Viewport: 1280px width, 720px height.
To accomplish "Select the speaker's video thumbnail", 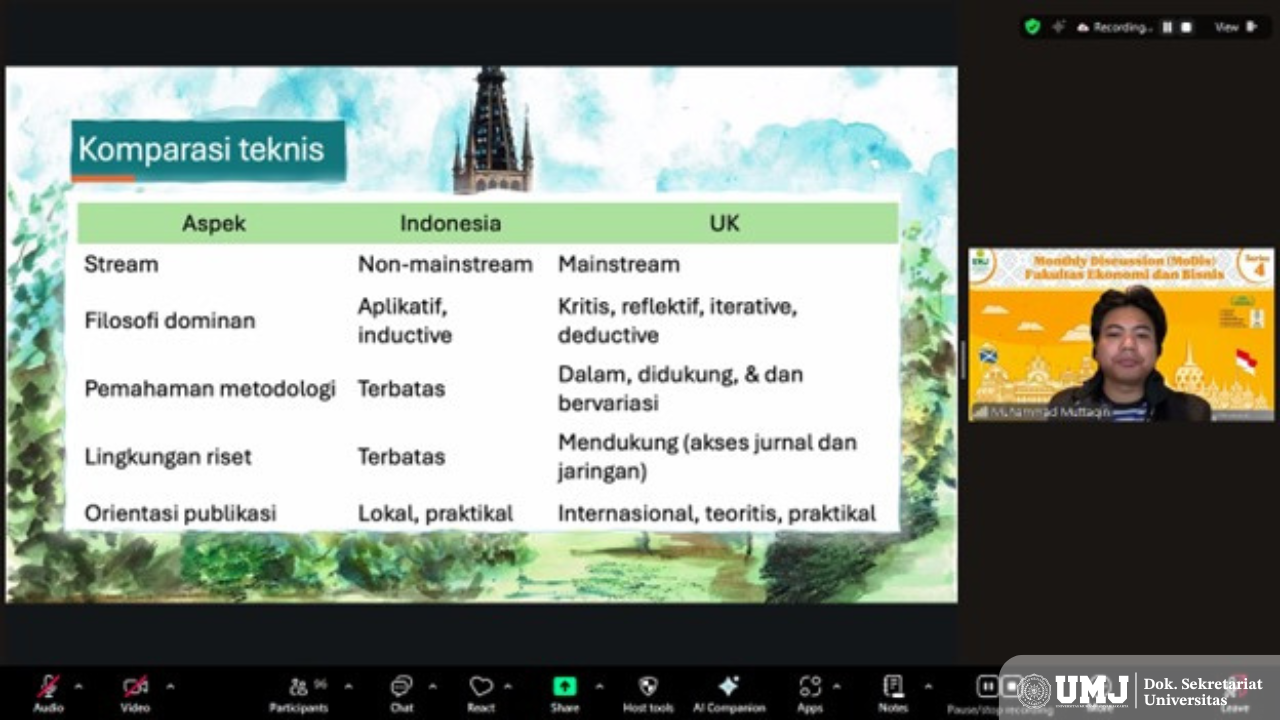I will (x=1121, y=334).
